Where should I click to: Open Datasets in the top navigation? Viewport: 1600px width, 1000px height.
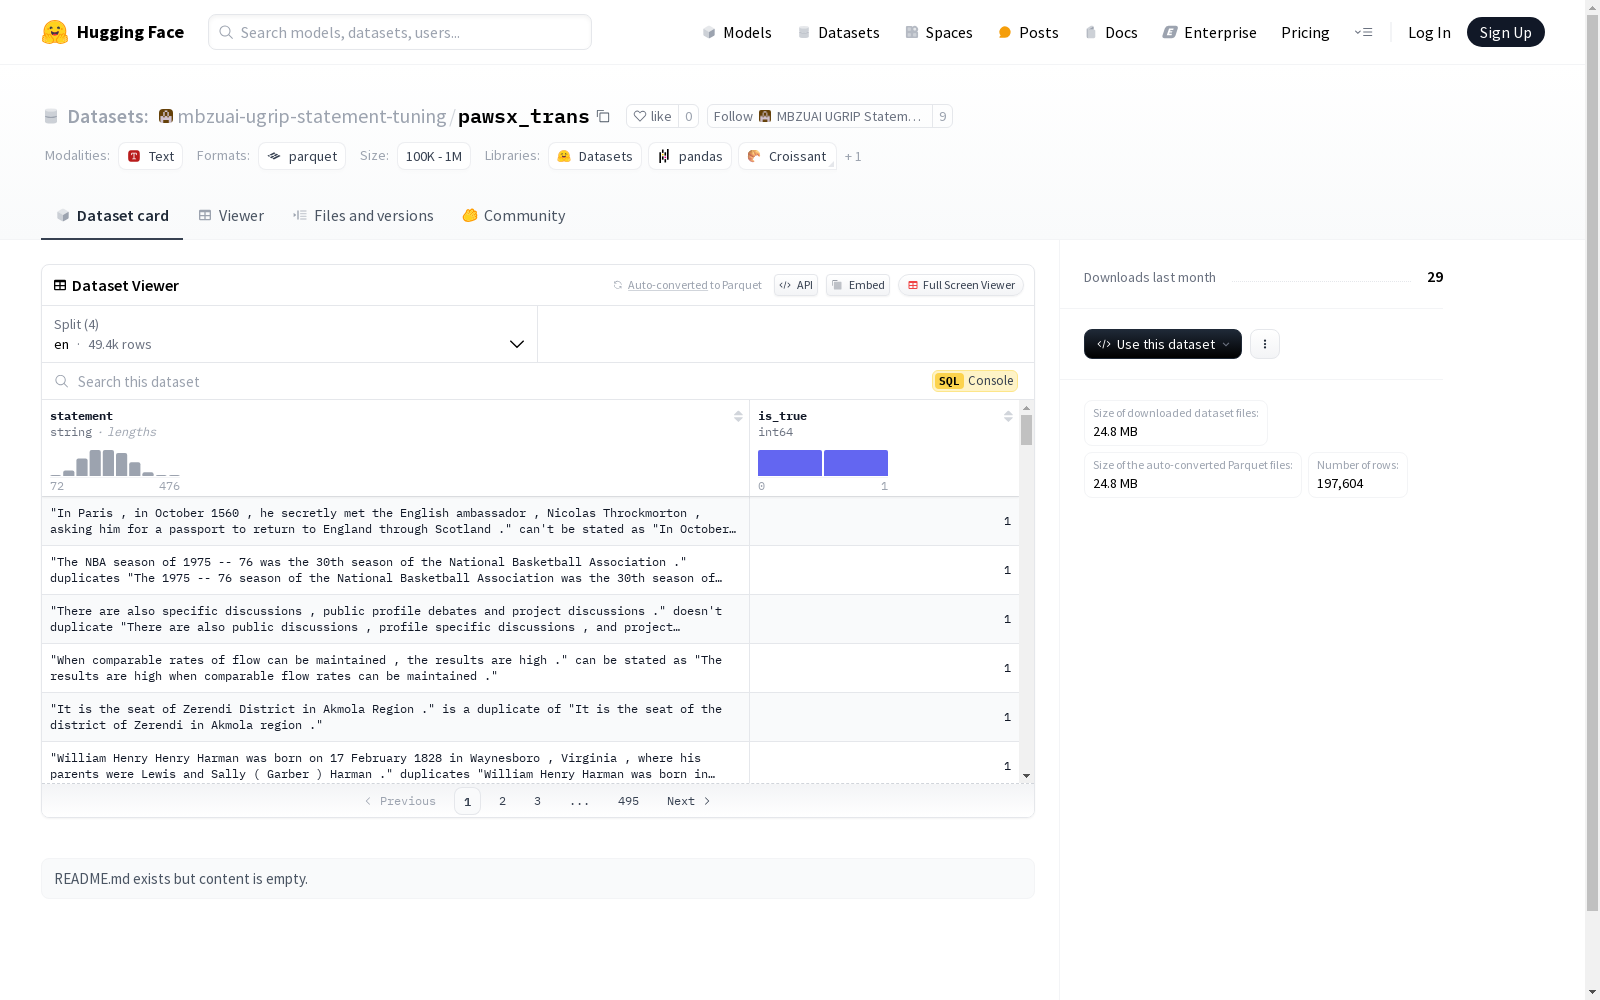click(838, 32)
